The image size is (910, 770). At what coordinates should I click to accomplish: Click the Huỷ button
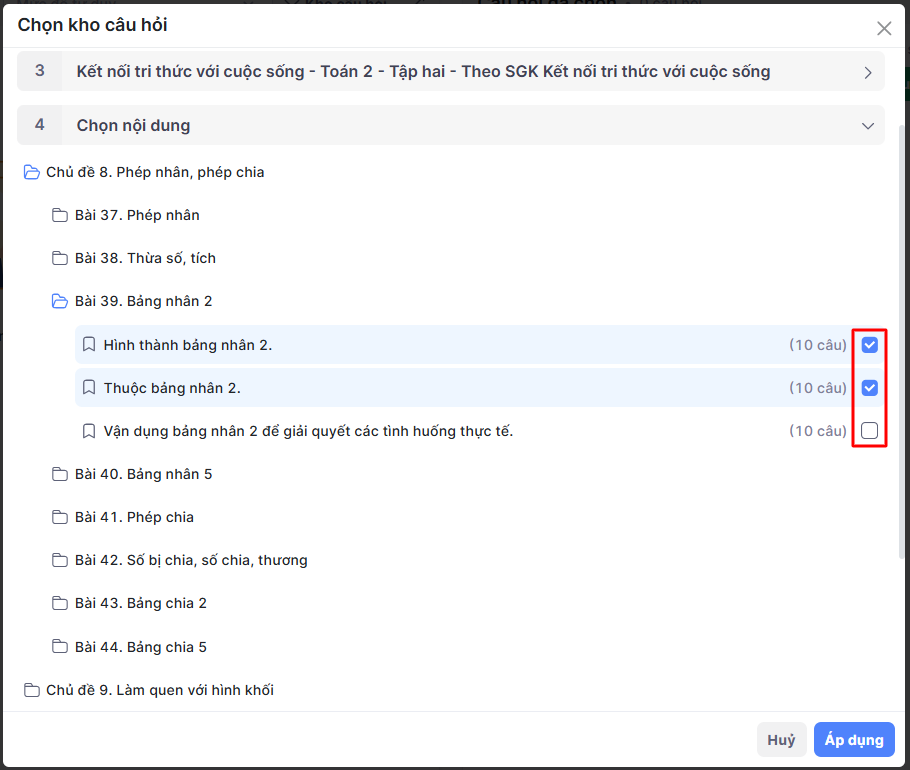pyautogui.click(x=781, y=740)
